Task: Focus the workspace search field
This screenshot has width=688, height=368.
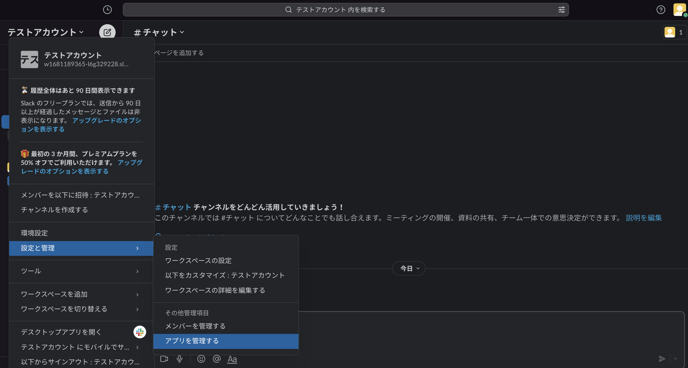Action: pos(346,10)
